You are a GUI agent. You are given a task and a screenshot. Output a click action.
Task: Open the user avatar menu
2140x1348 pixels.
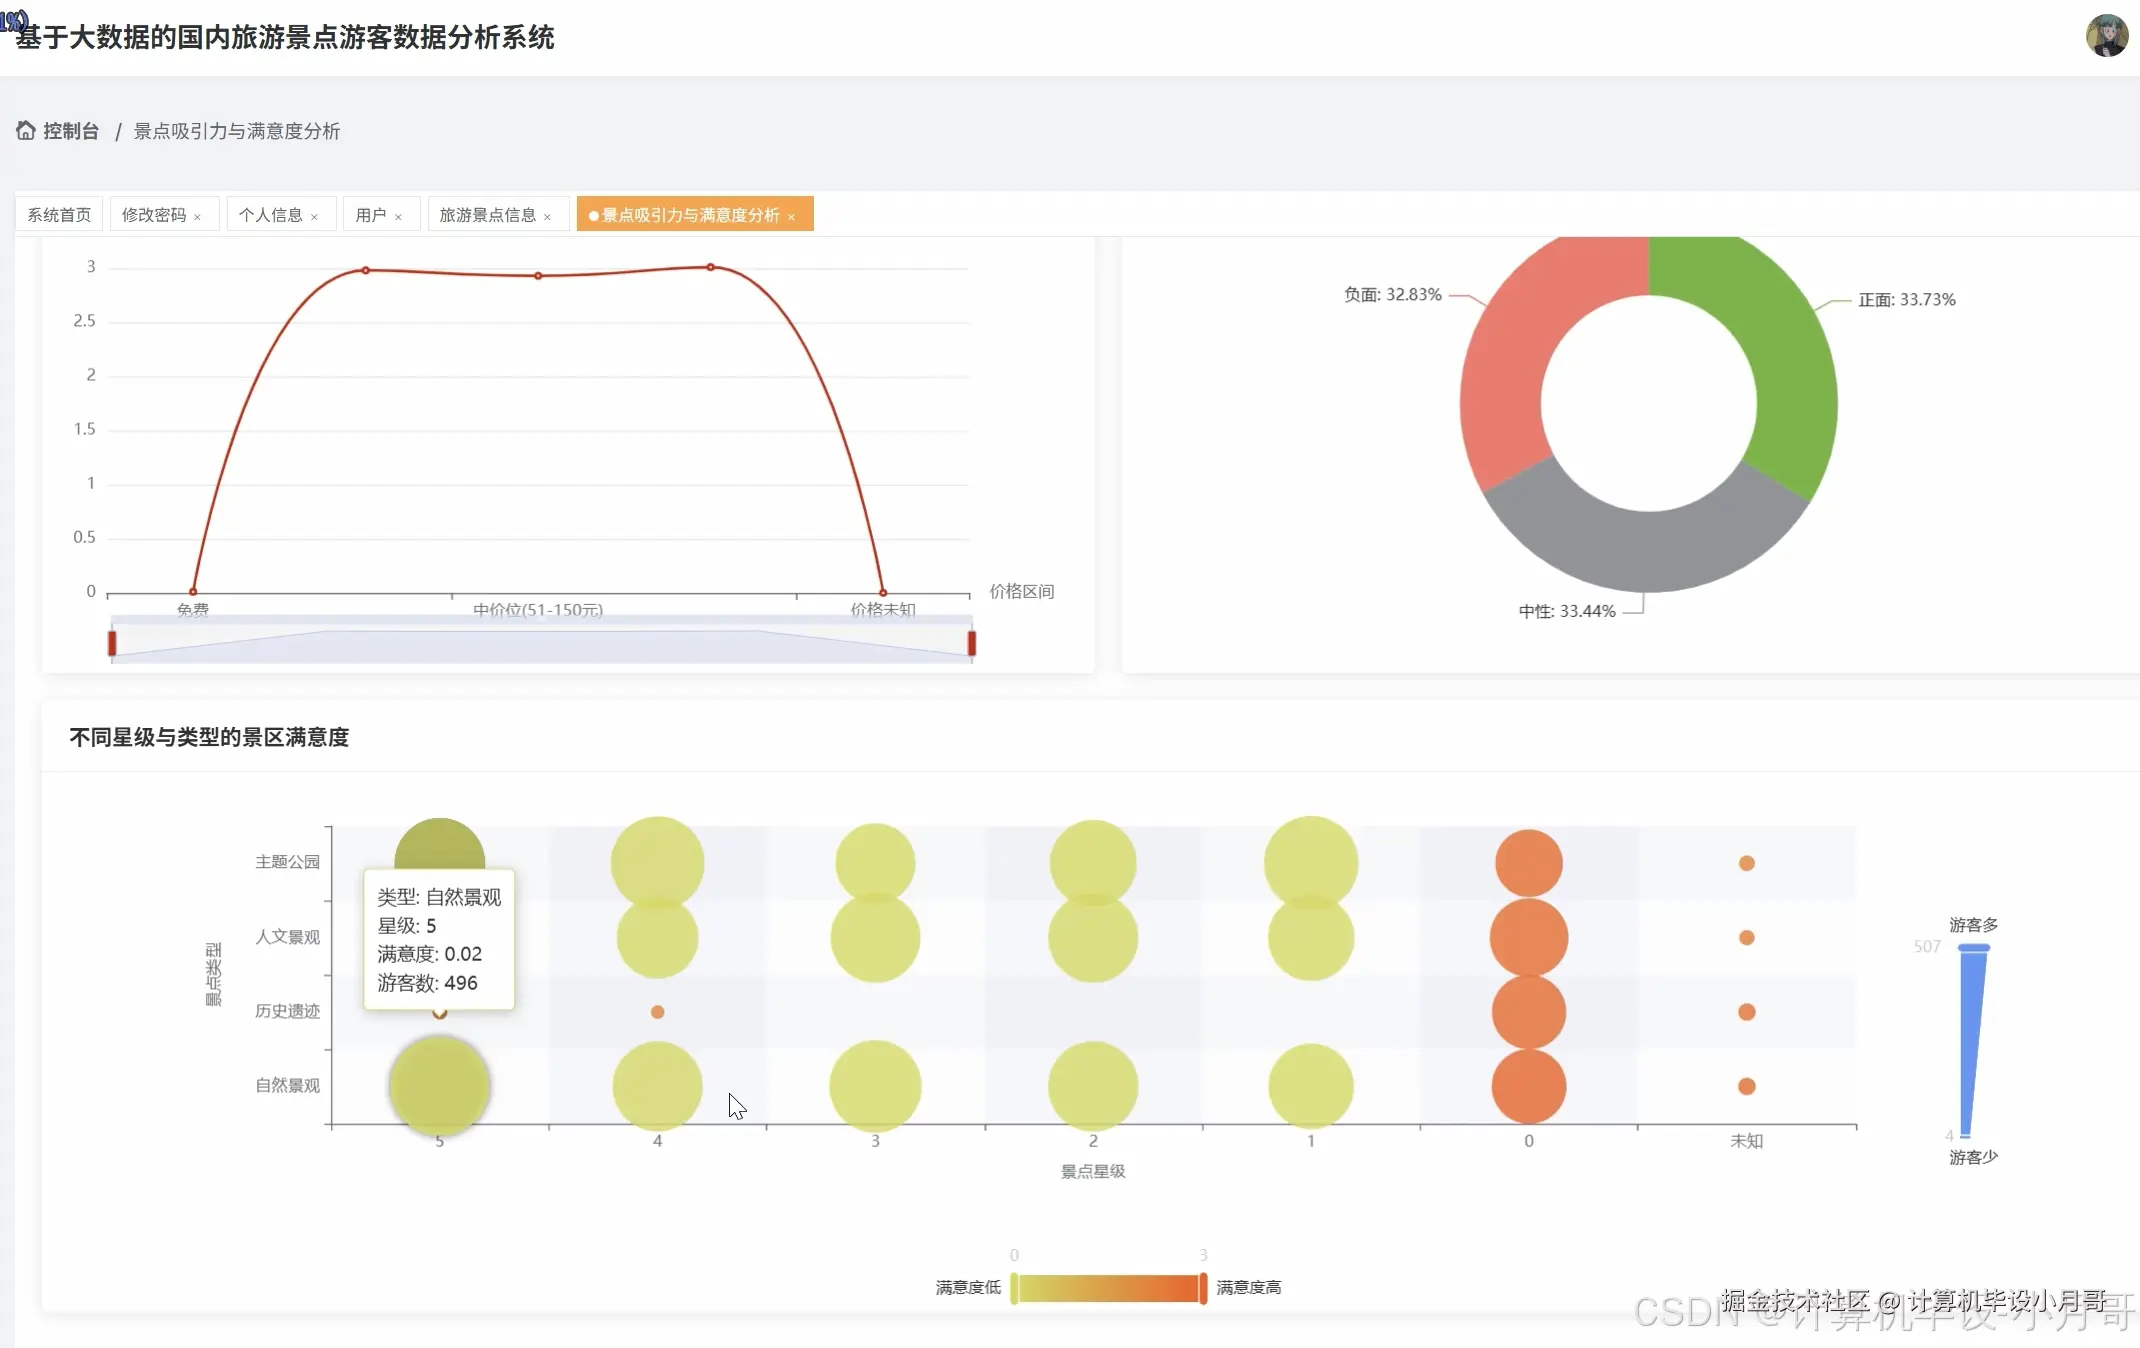click(2106, 36)
